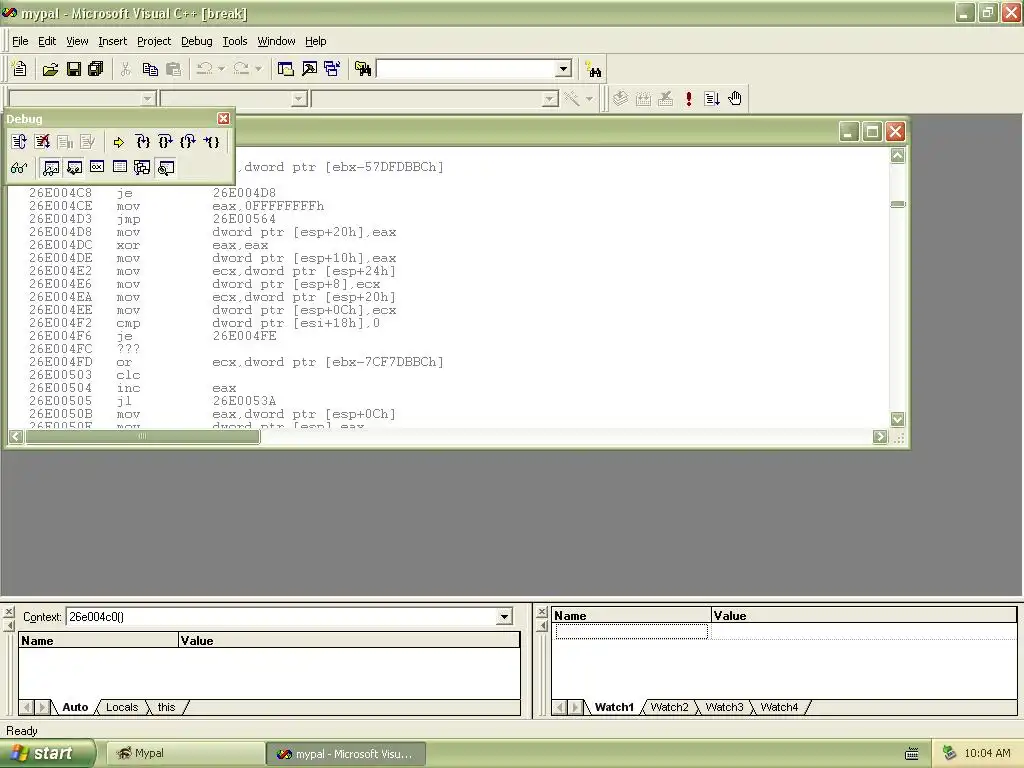Open the Edit menu
The height and width of the screenshot is (768, 1024).
(47, 41)
